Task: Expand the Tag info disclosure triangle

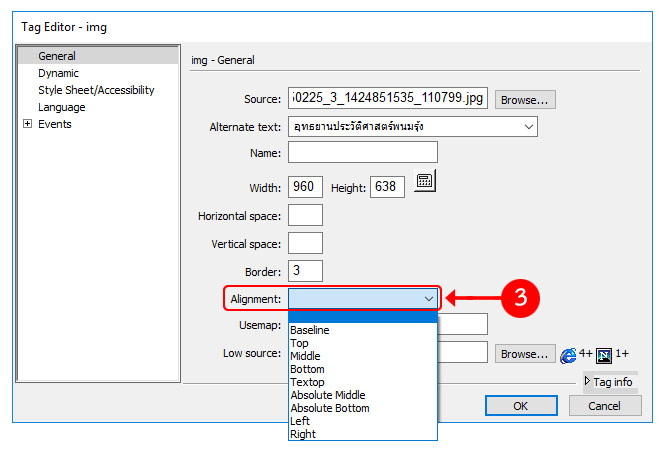Action: click(x=587, y=381)
